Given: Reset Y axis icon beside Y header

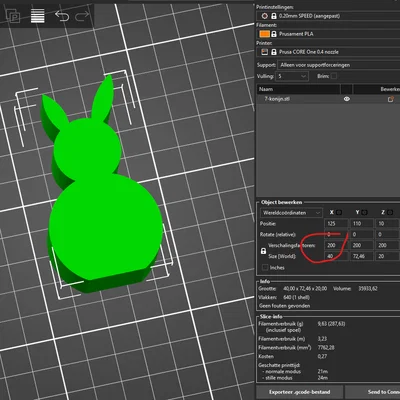Looking at the screenshot, I should (364, 212).
